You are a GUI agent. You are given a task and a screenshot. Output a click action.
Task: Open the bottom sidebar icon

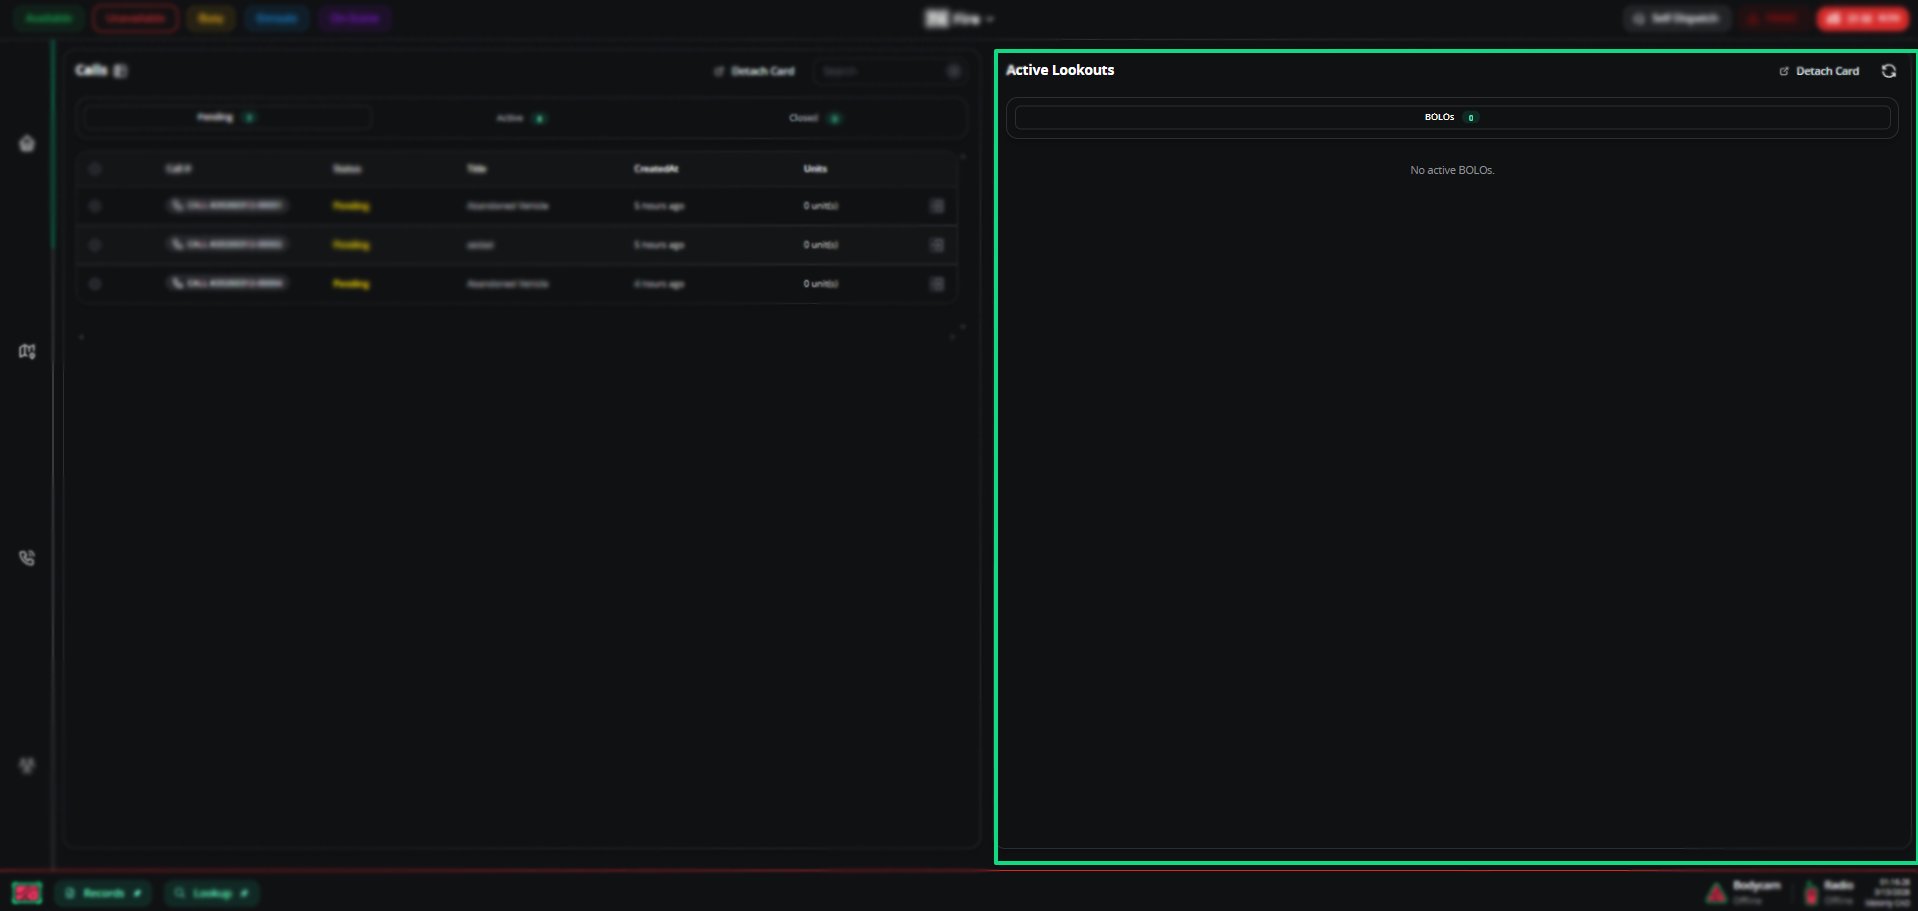(x=27, y=765)
